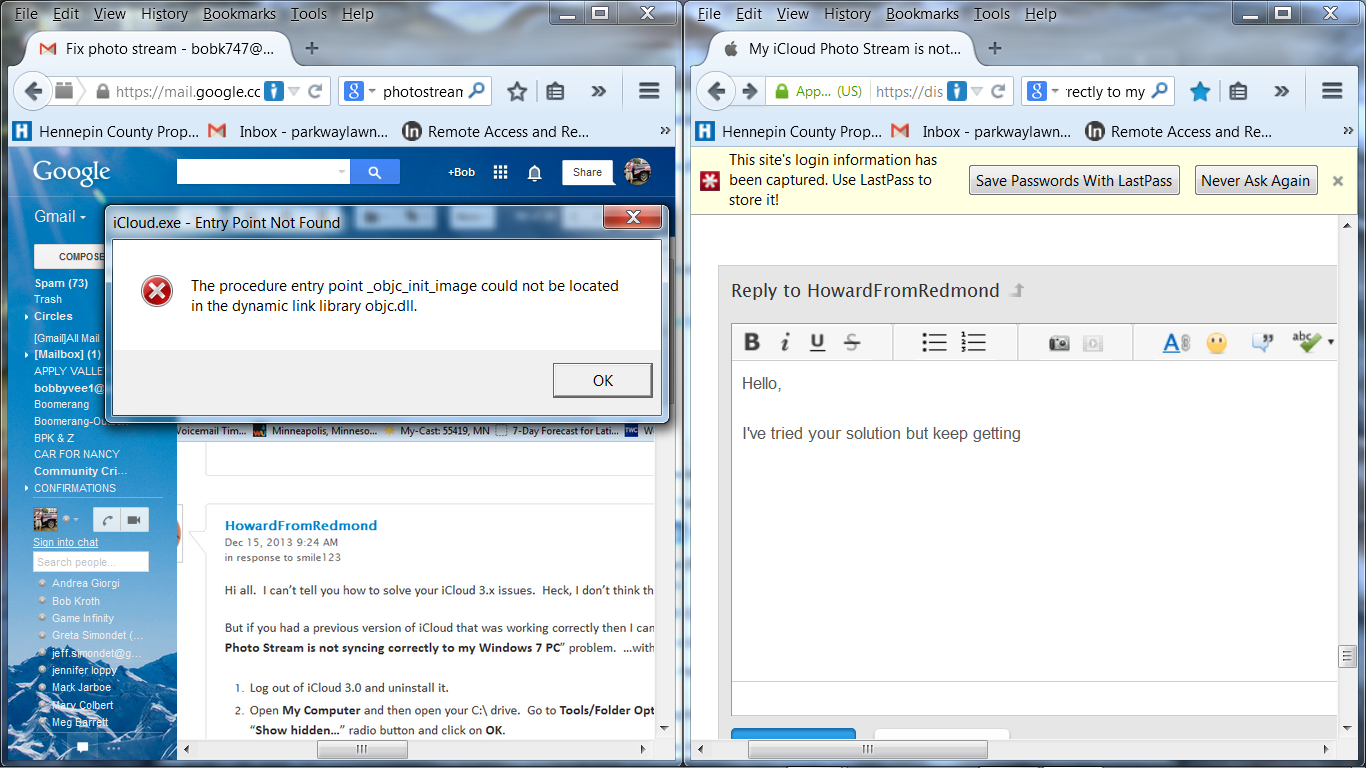Open the Spam (73) folder in Gmail

[61, 283]
